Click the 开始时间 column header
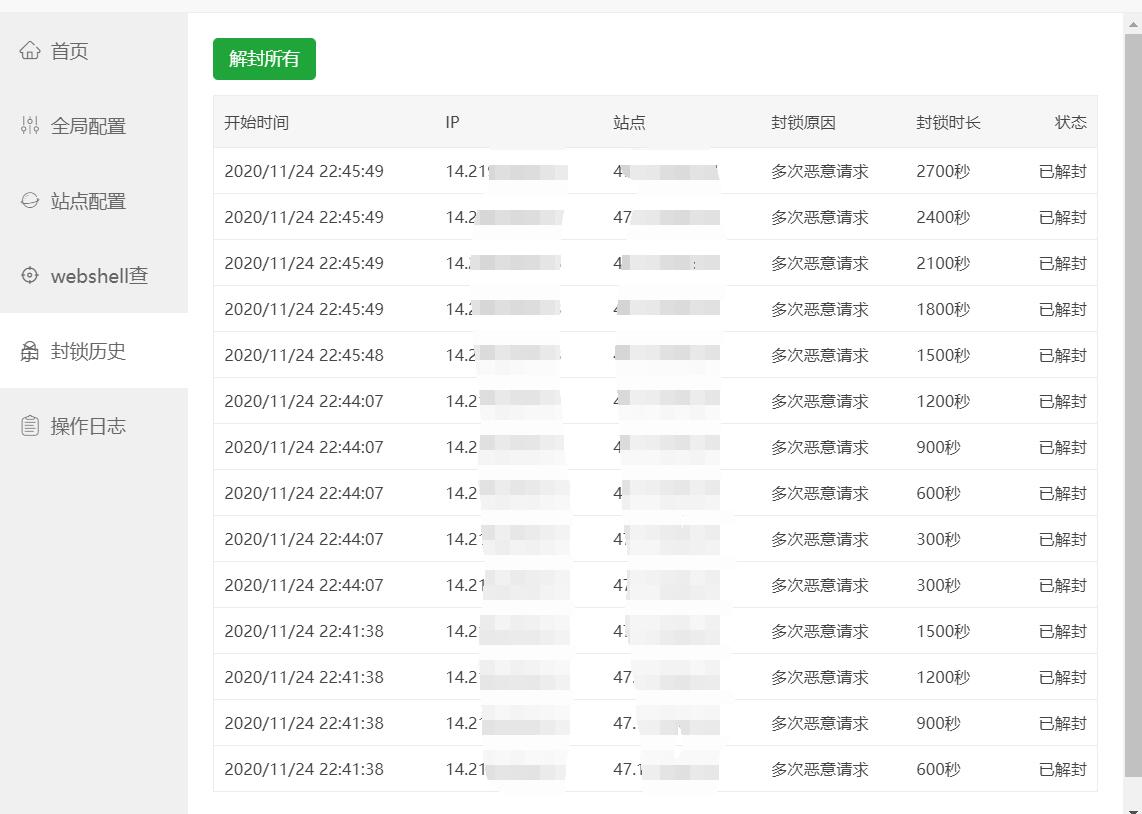The image size is (1142, 814). [256, 122]
